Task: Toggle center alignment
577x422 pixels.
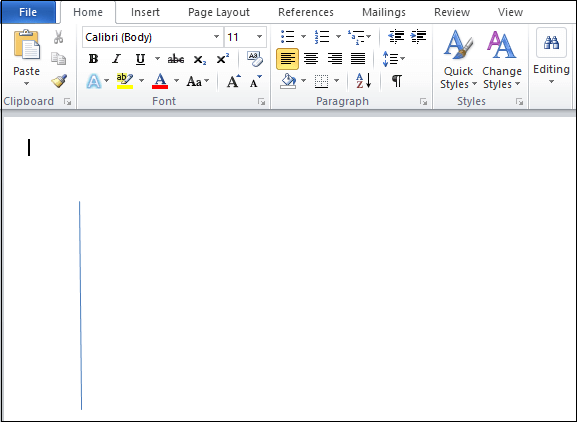Action: (311, 58)
